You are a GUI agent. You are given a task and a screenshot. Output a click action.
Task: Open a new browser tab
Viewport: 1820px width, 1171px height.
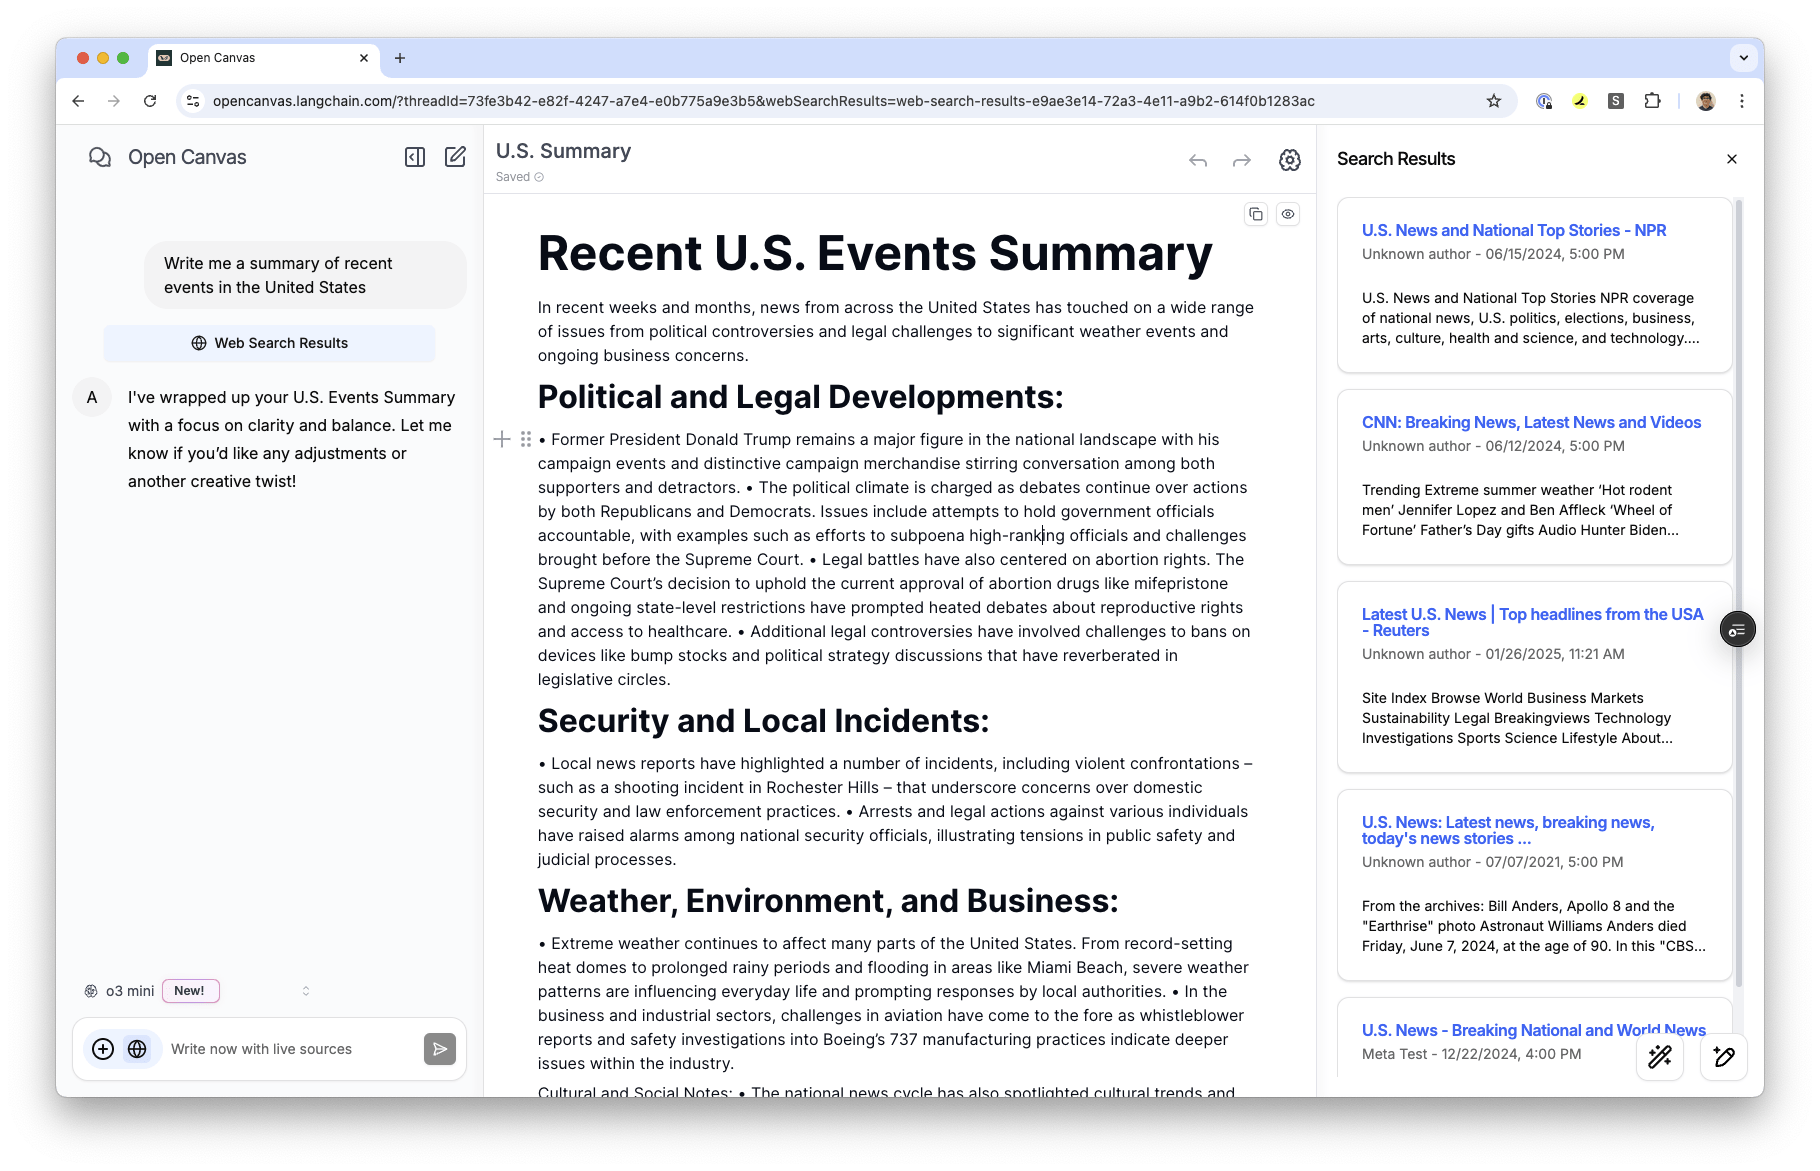point(400,58)
